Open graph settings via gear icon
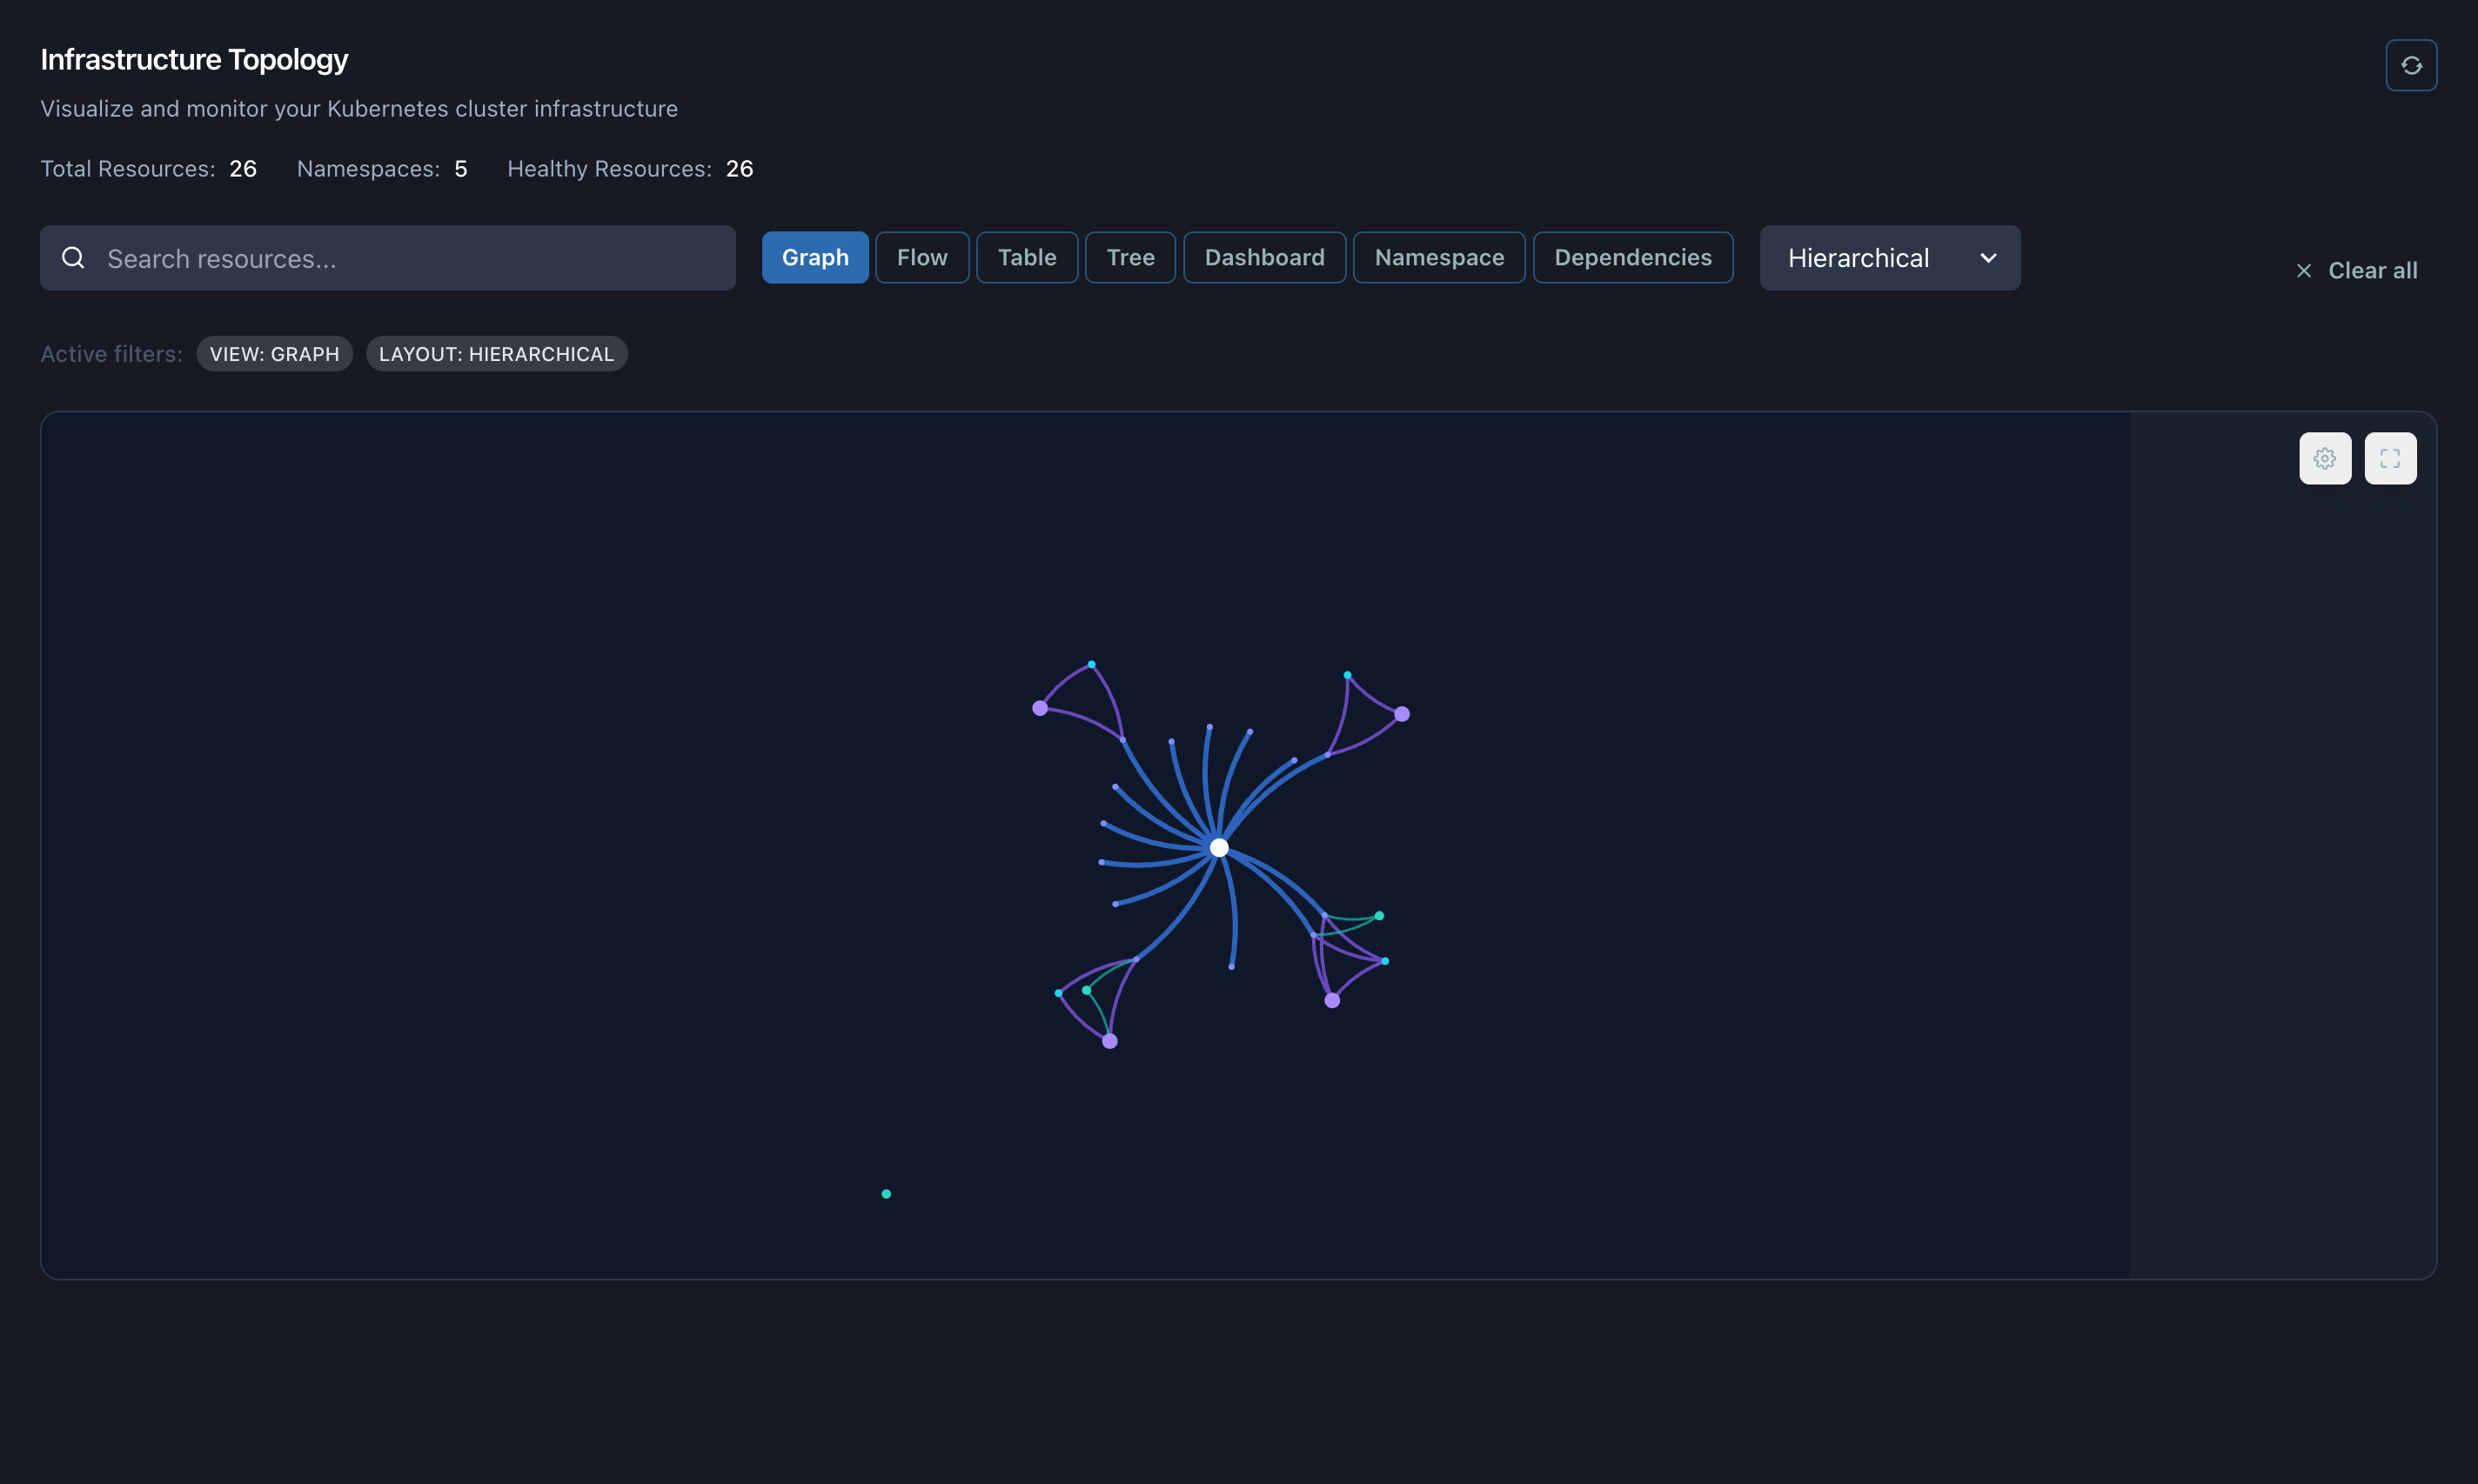Screen dimensions: 2478x1484 pyautogui.click(x=2324, y=458)
